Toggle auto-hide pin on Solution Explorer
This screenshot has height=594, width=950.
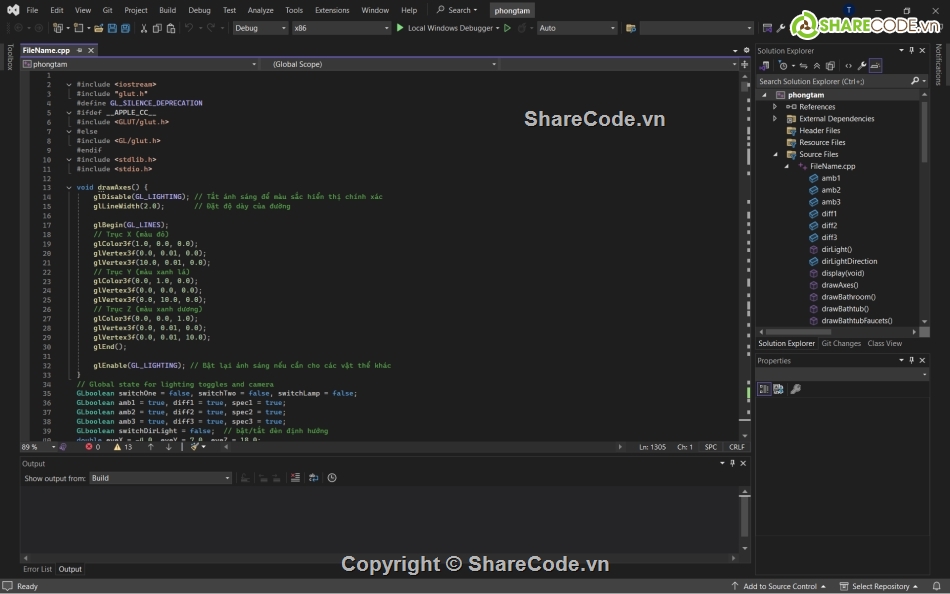[x=911, y=50]
